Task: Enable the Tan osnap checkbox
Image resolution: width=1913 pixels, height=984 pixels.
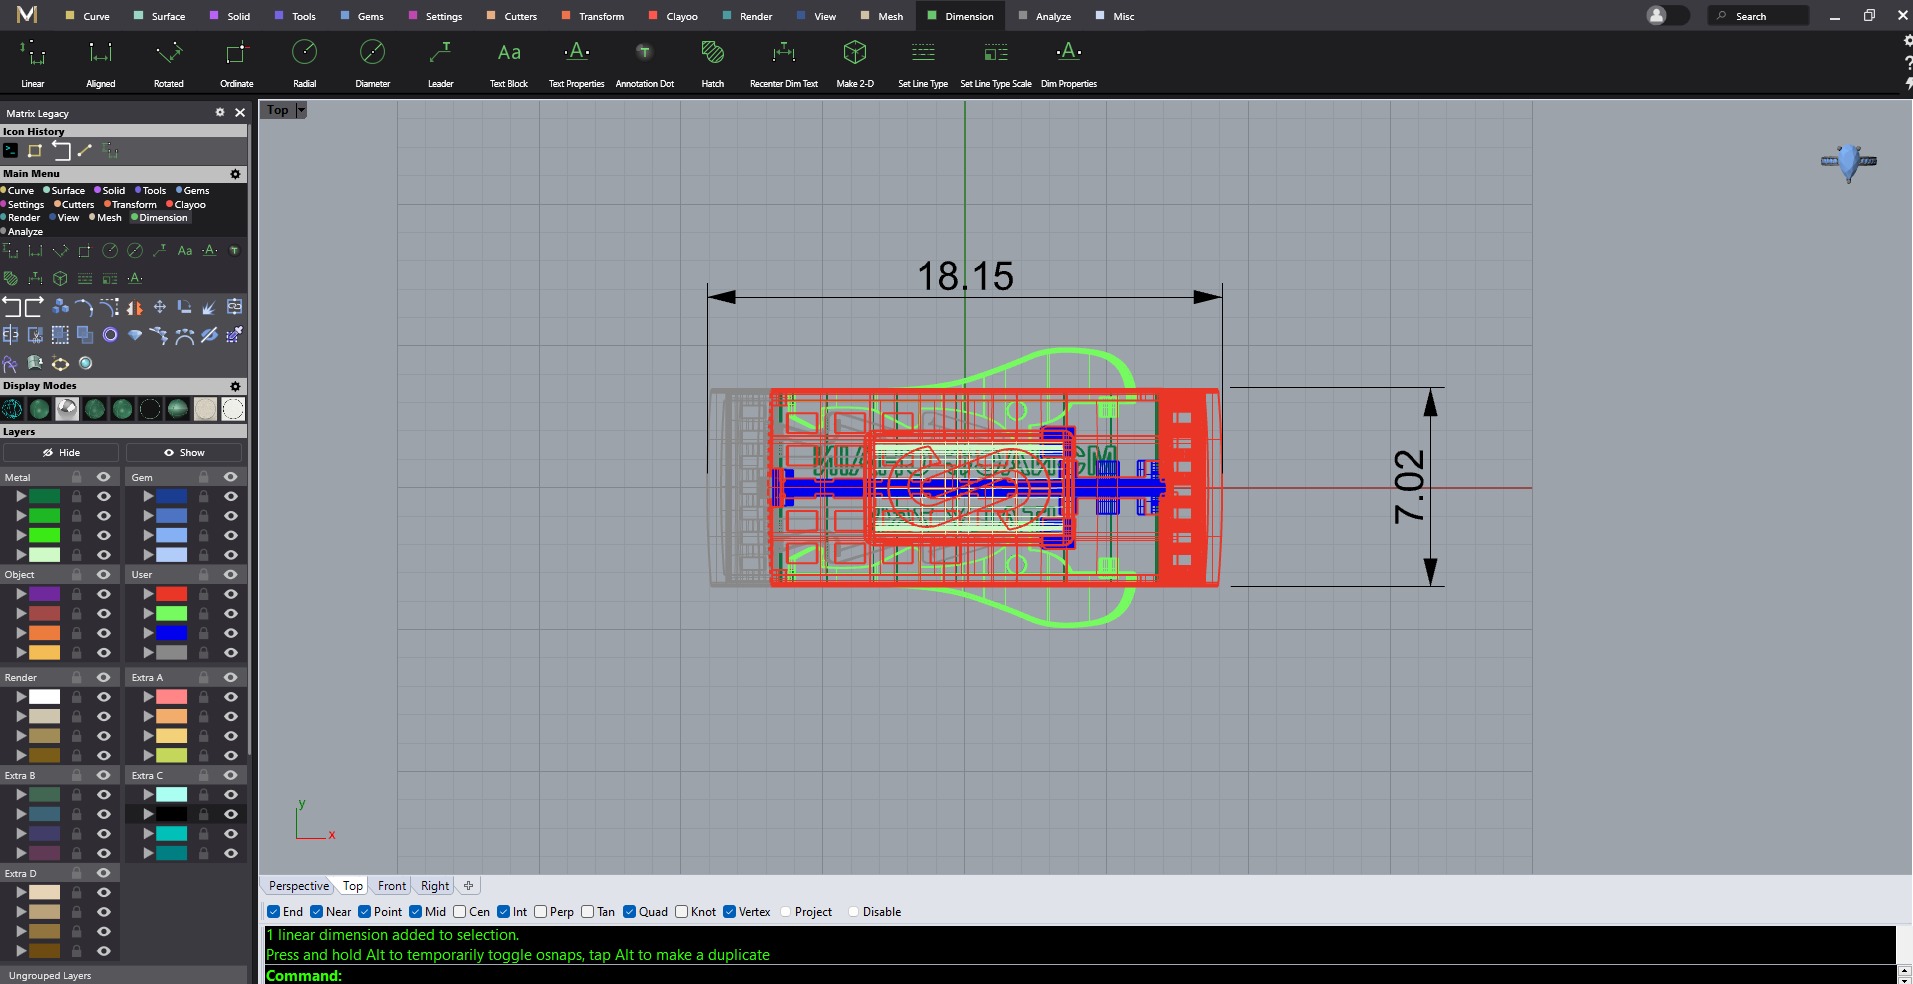Action: 587,912
